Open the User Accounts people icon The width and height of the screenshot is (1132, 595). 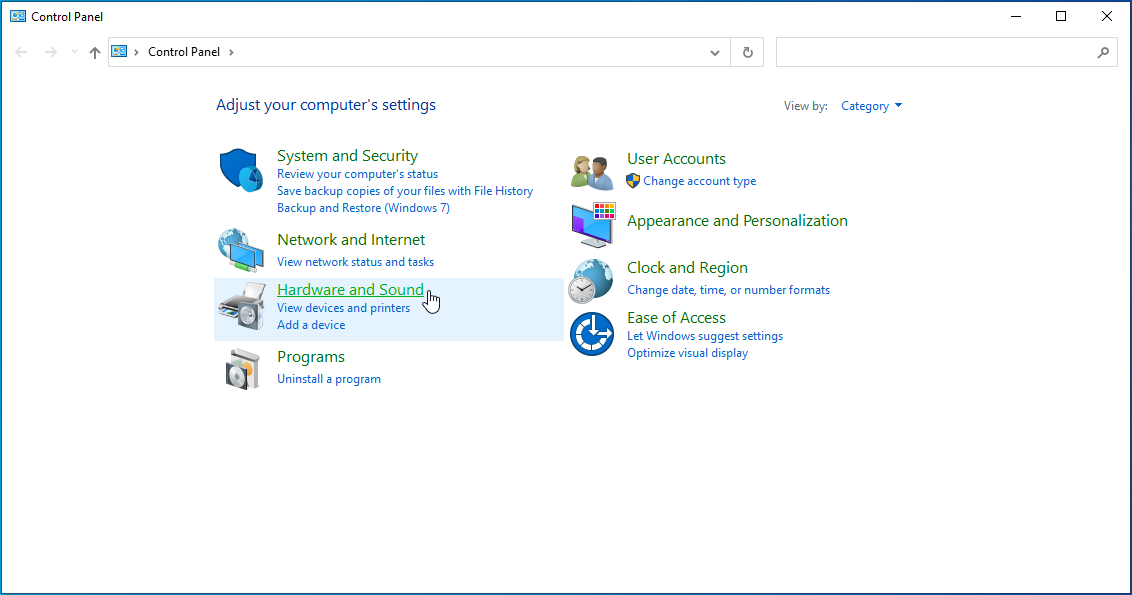pyautogui.click(x=591, y=171)
